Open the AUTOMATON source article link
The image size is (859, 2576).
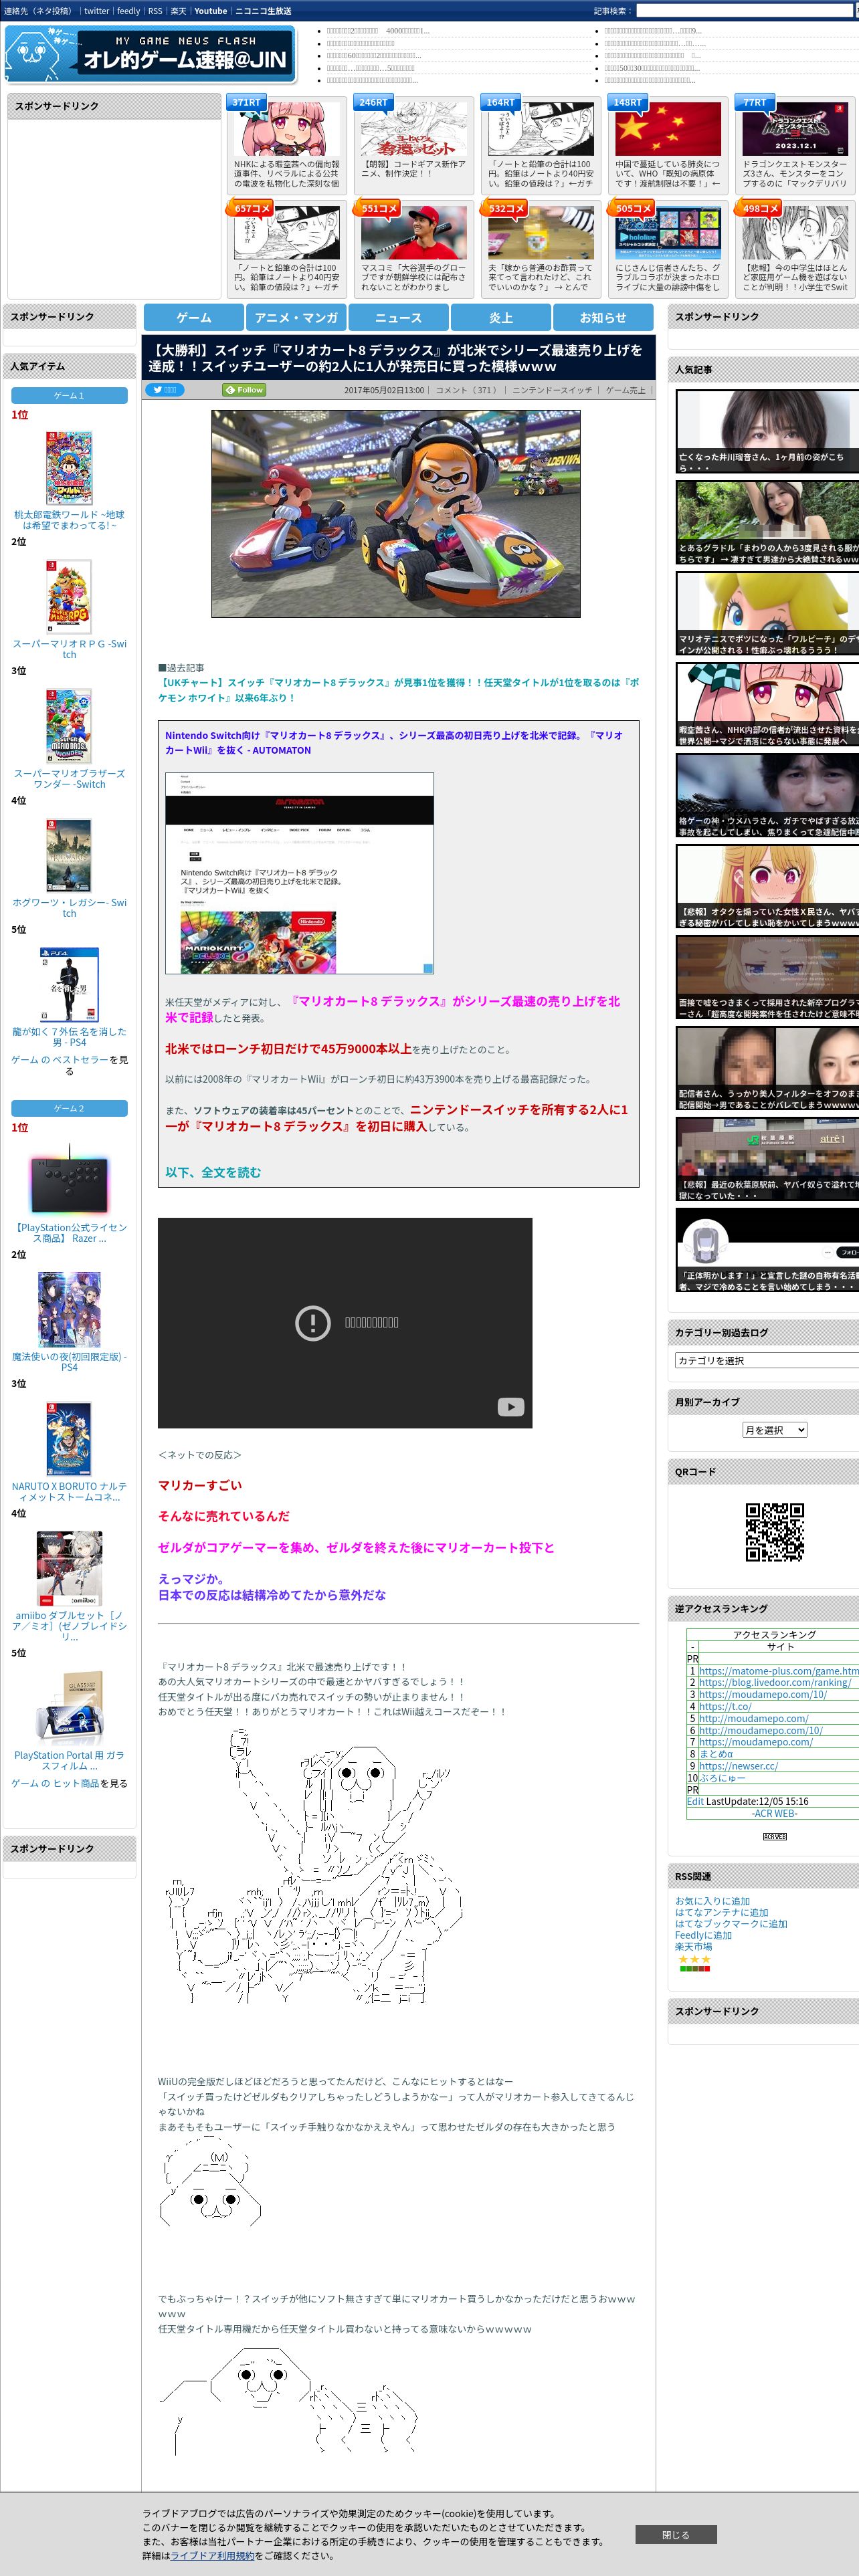(394, 742)
